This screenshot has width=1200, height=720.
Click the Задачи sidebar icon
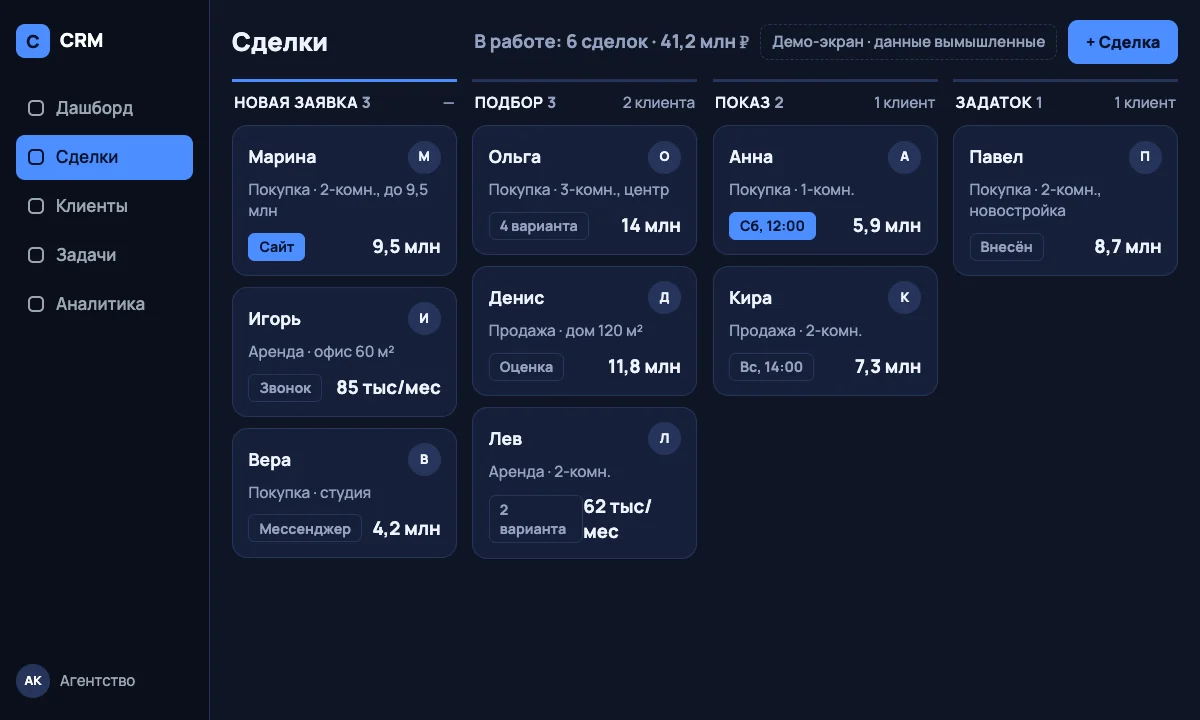click(36, 255)
